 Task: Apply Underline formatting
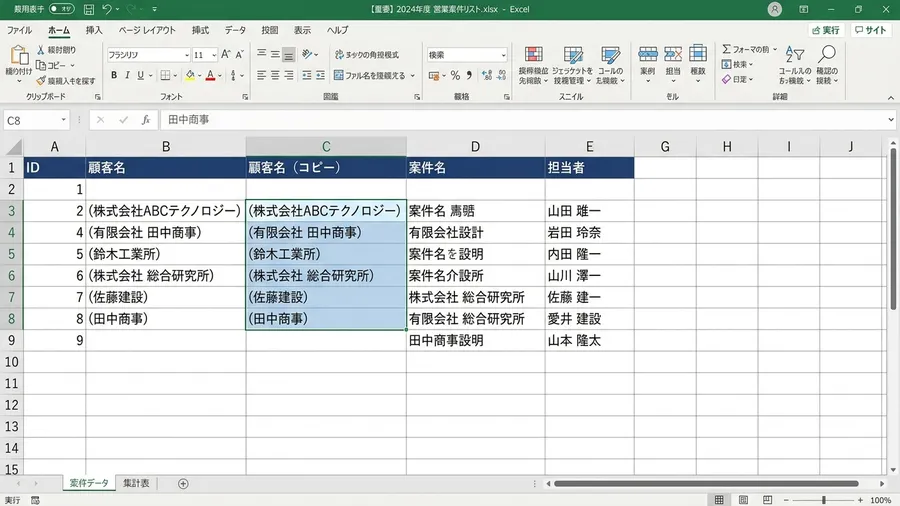click(x=140, y=75)
